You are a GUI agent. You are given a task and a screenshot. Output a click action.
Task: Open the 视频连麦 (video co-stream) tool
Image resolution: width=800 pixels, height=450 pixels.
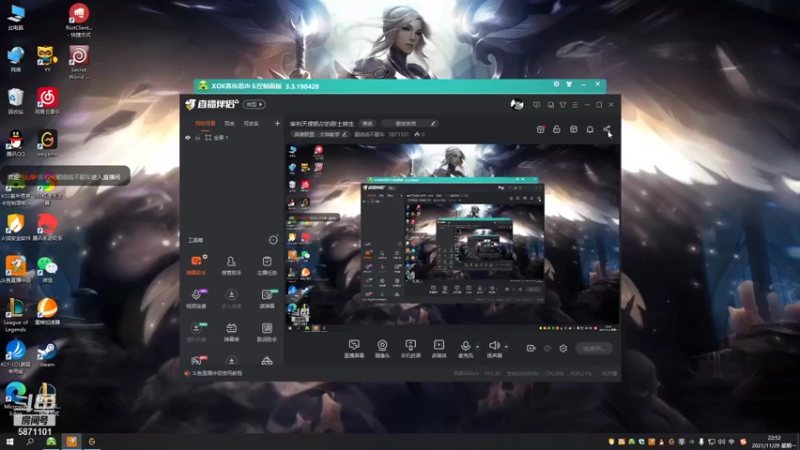click(196, 298)
